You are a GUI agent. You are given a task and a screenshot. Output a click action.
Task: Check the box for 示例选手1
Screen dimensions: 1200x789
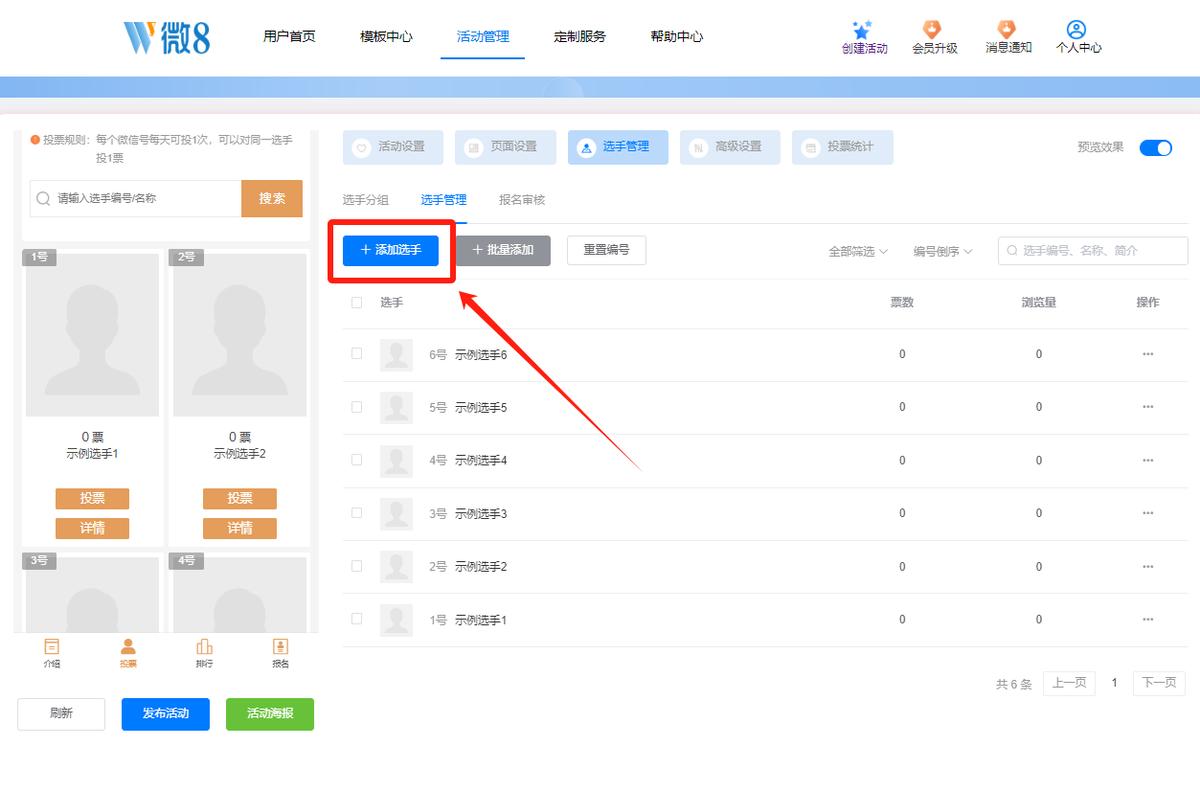tap(357, 619)
